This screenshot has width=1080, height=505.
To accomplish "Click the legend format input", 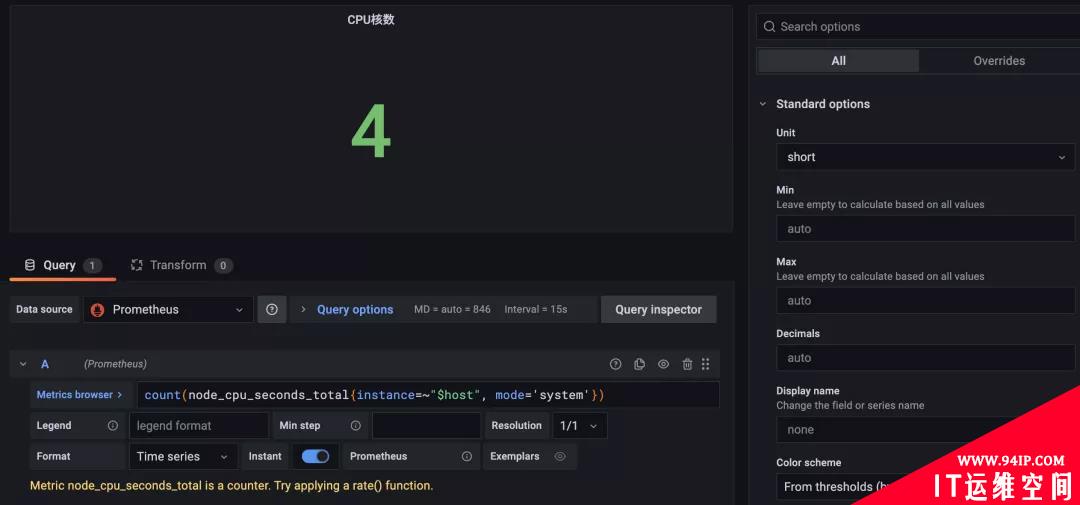I will (199, 426).
